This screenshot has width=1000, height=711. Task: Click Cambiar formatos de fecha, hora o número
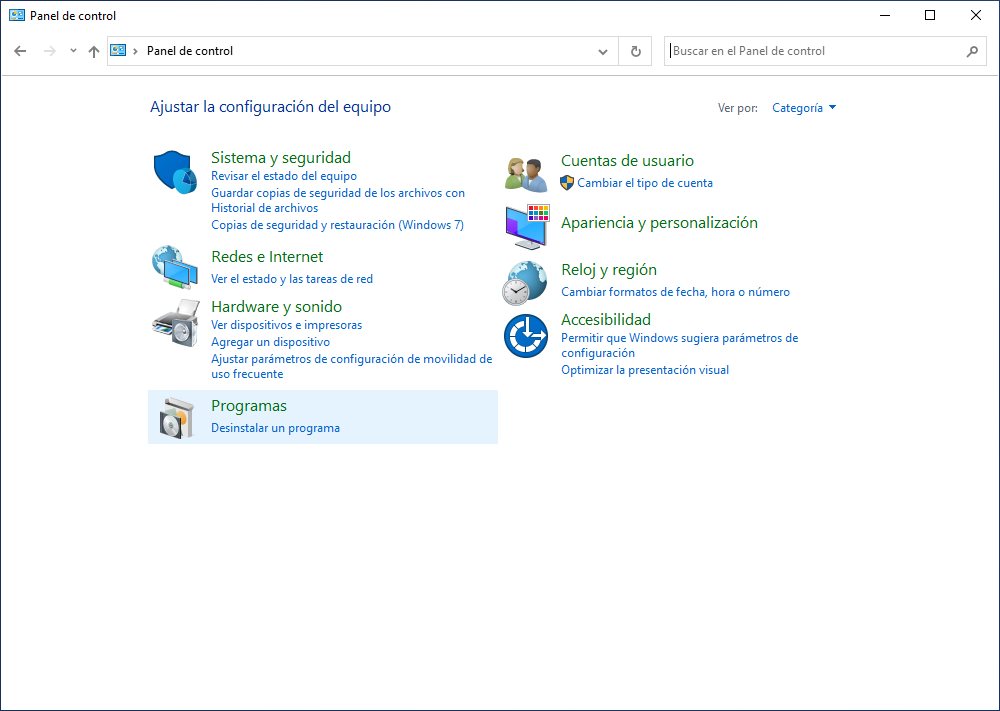tap(675, 292)
